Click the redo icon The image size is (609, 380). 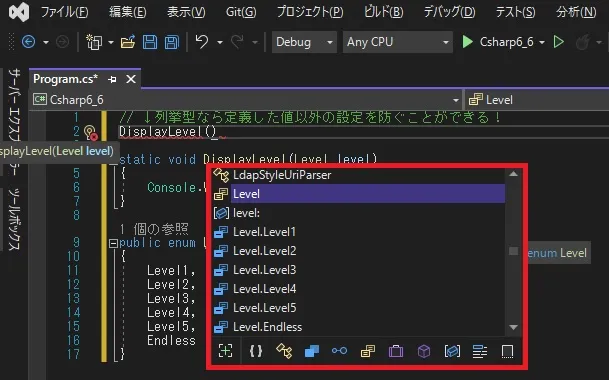237,41
